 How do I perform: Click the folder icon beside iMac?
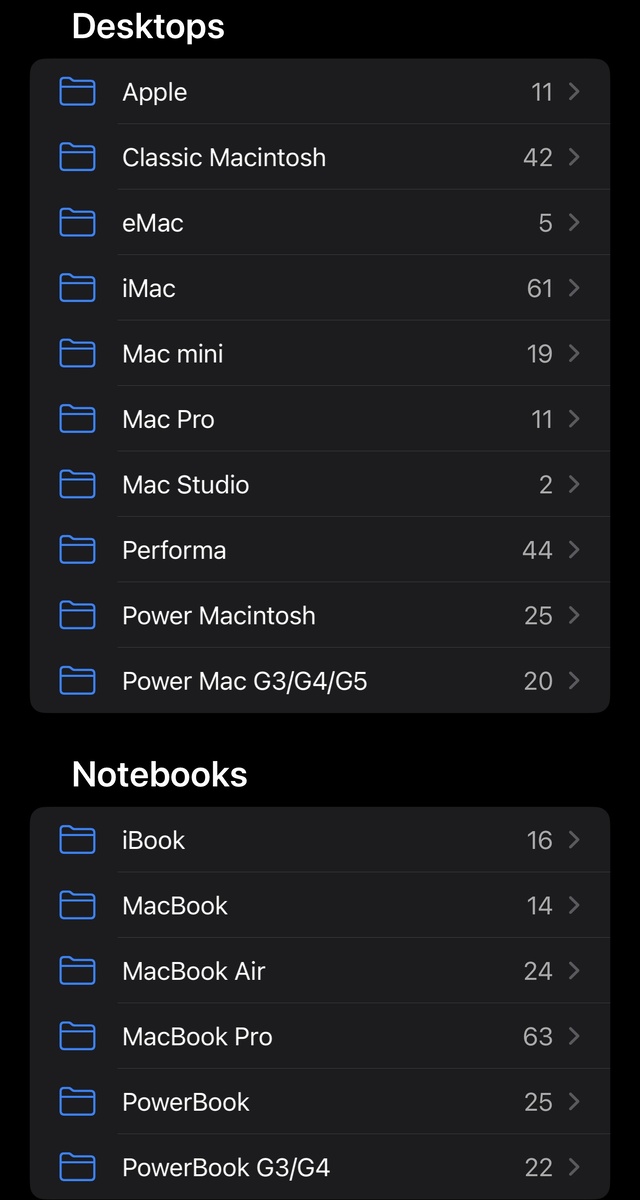tap(77, 288)
